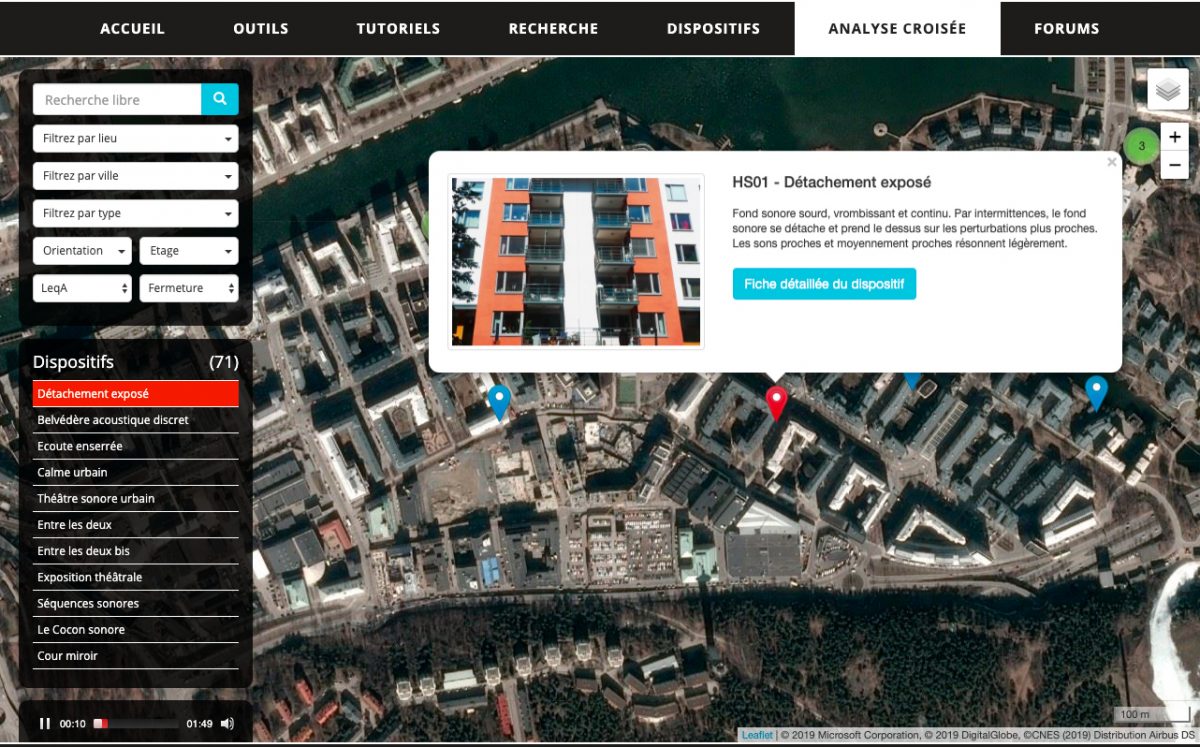Click the orange building thumbnail photo
1200x747 pixels.
click(x=576, y=261)
